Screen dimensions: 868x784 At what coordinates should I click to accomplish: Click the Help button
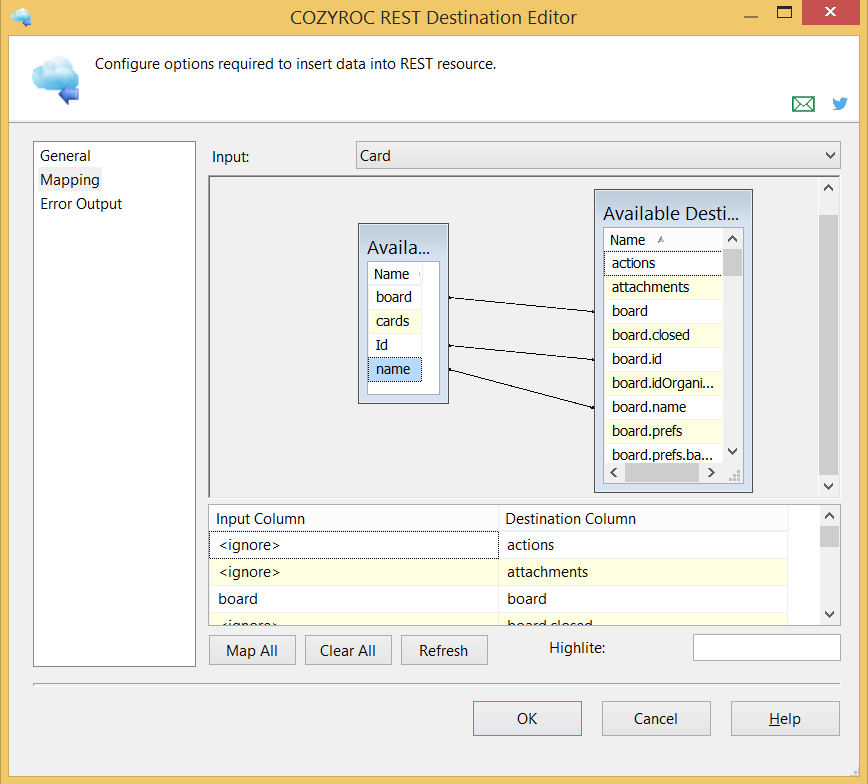coord(785,719)
